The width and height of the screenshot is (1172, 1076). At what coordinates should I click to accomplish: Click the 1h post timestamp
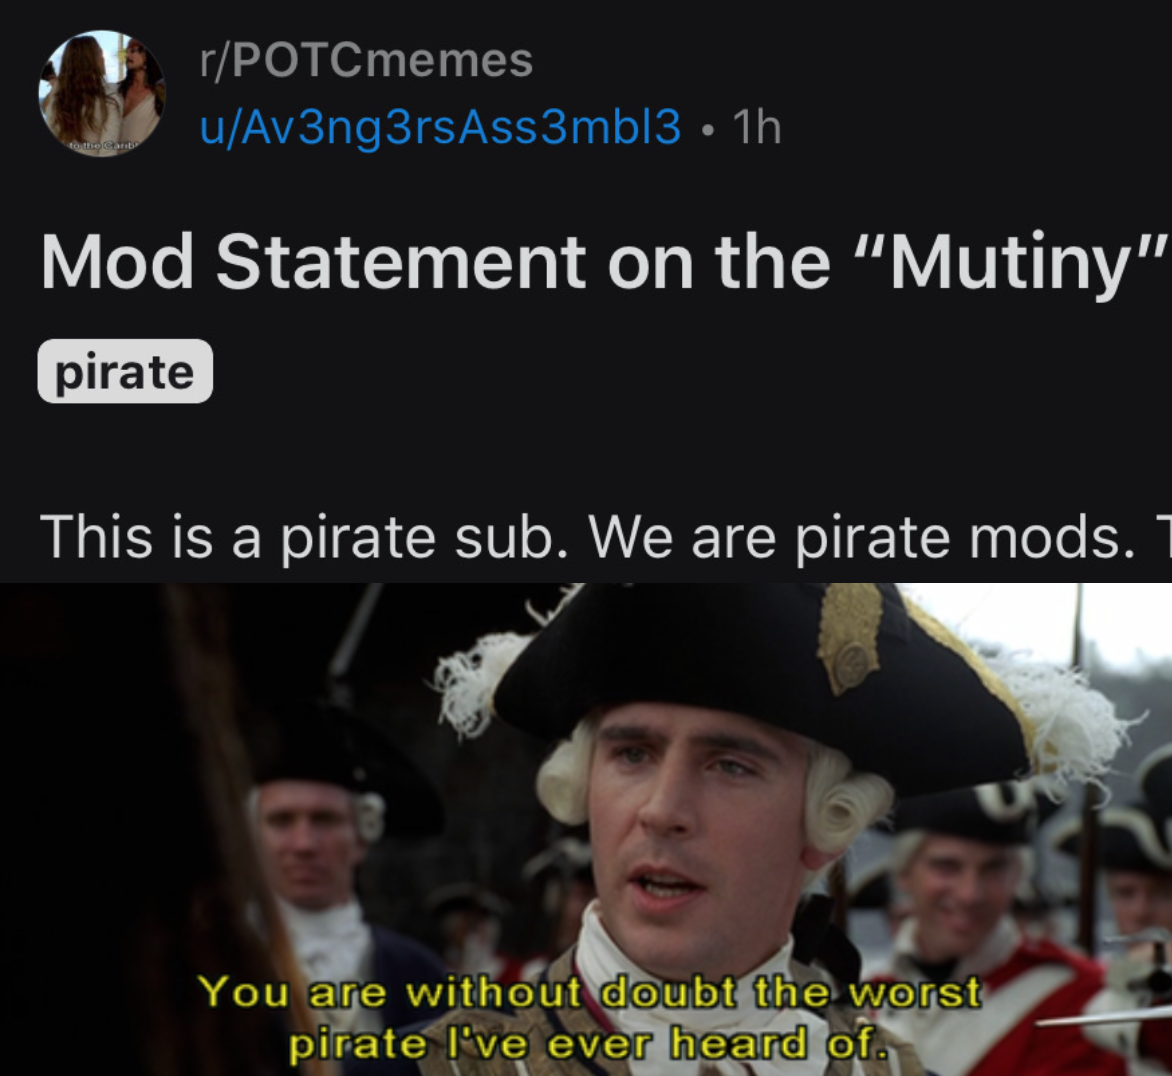[x=758, y=127]
